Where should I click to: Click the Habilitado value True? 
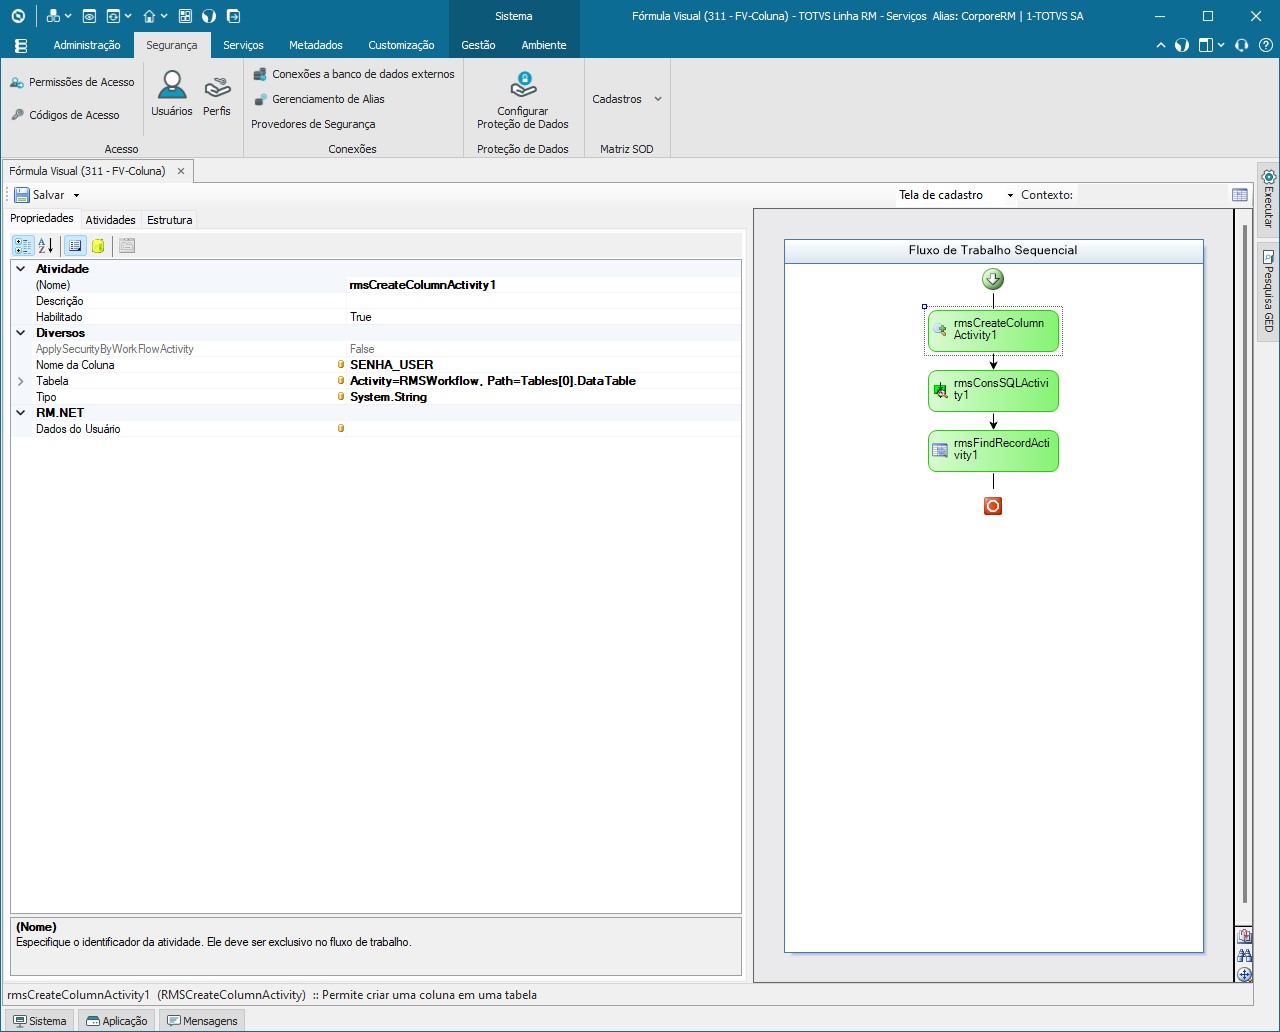click(544, 317)
